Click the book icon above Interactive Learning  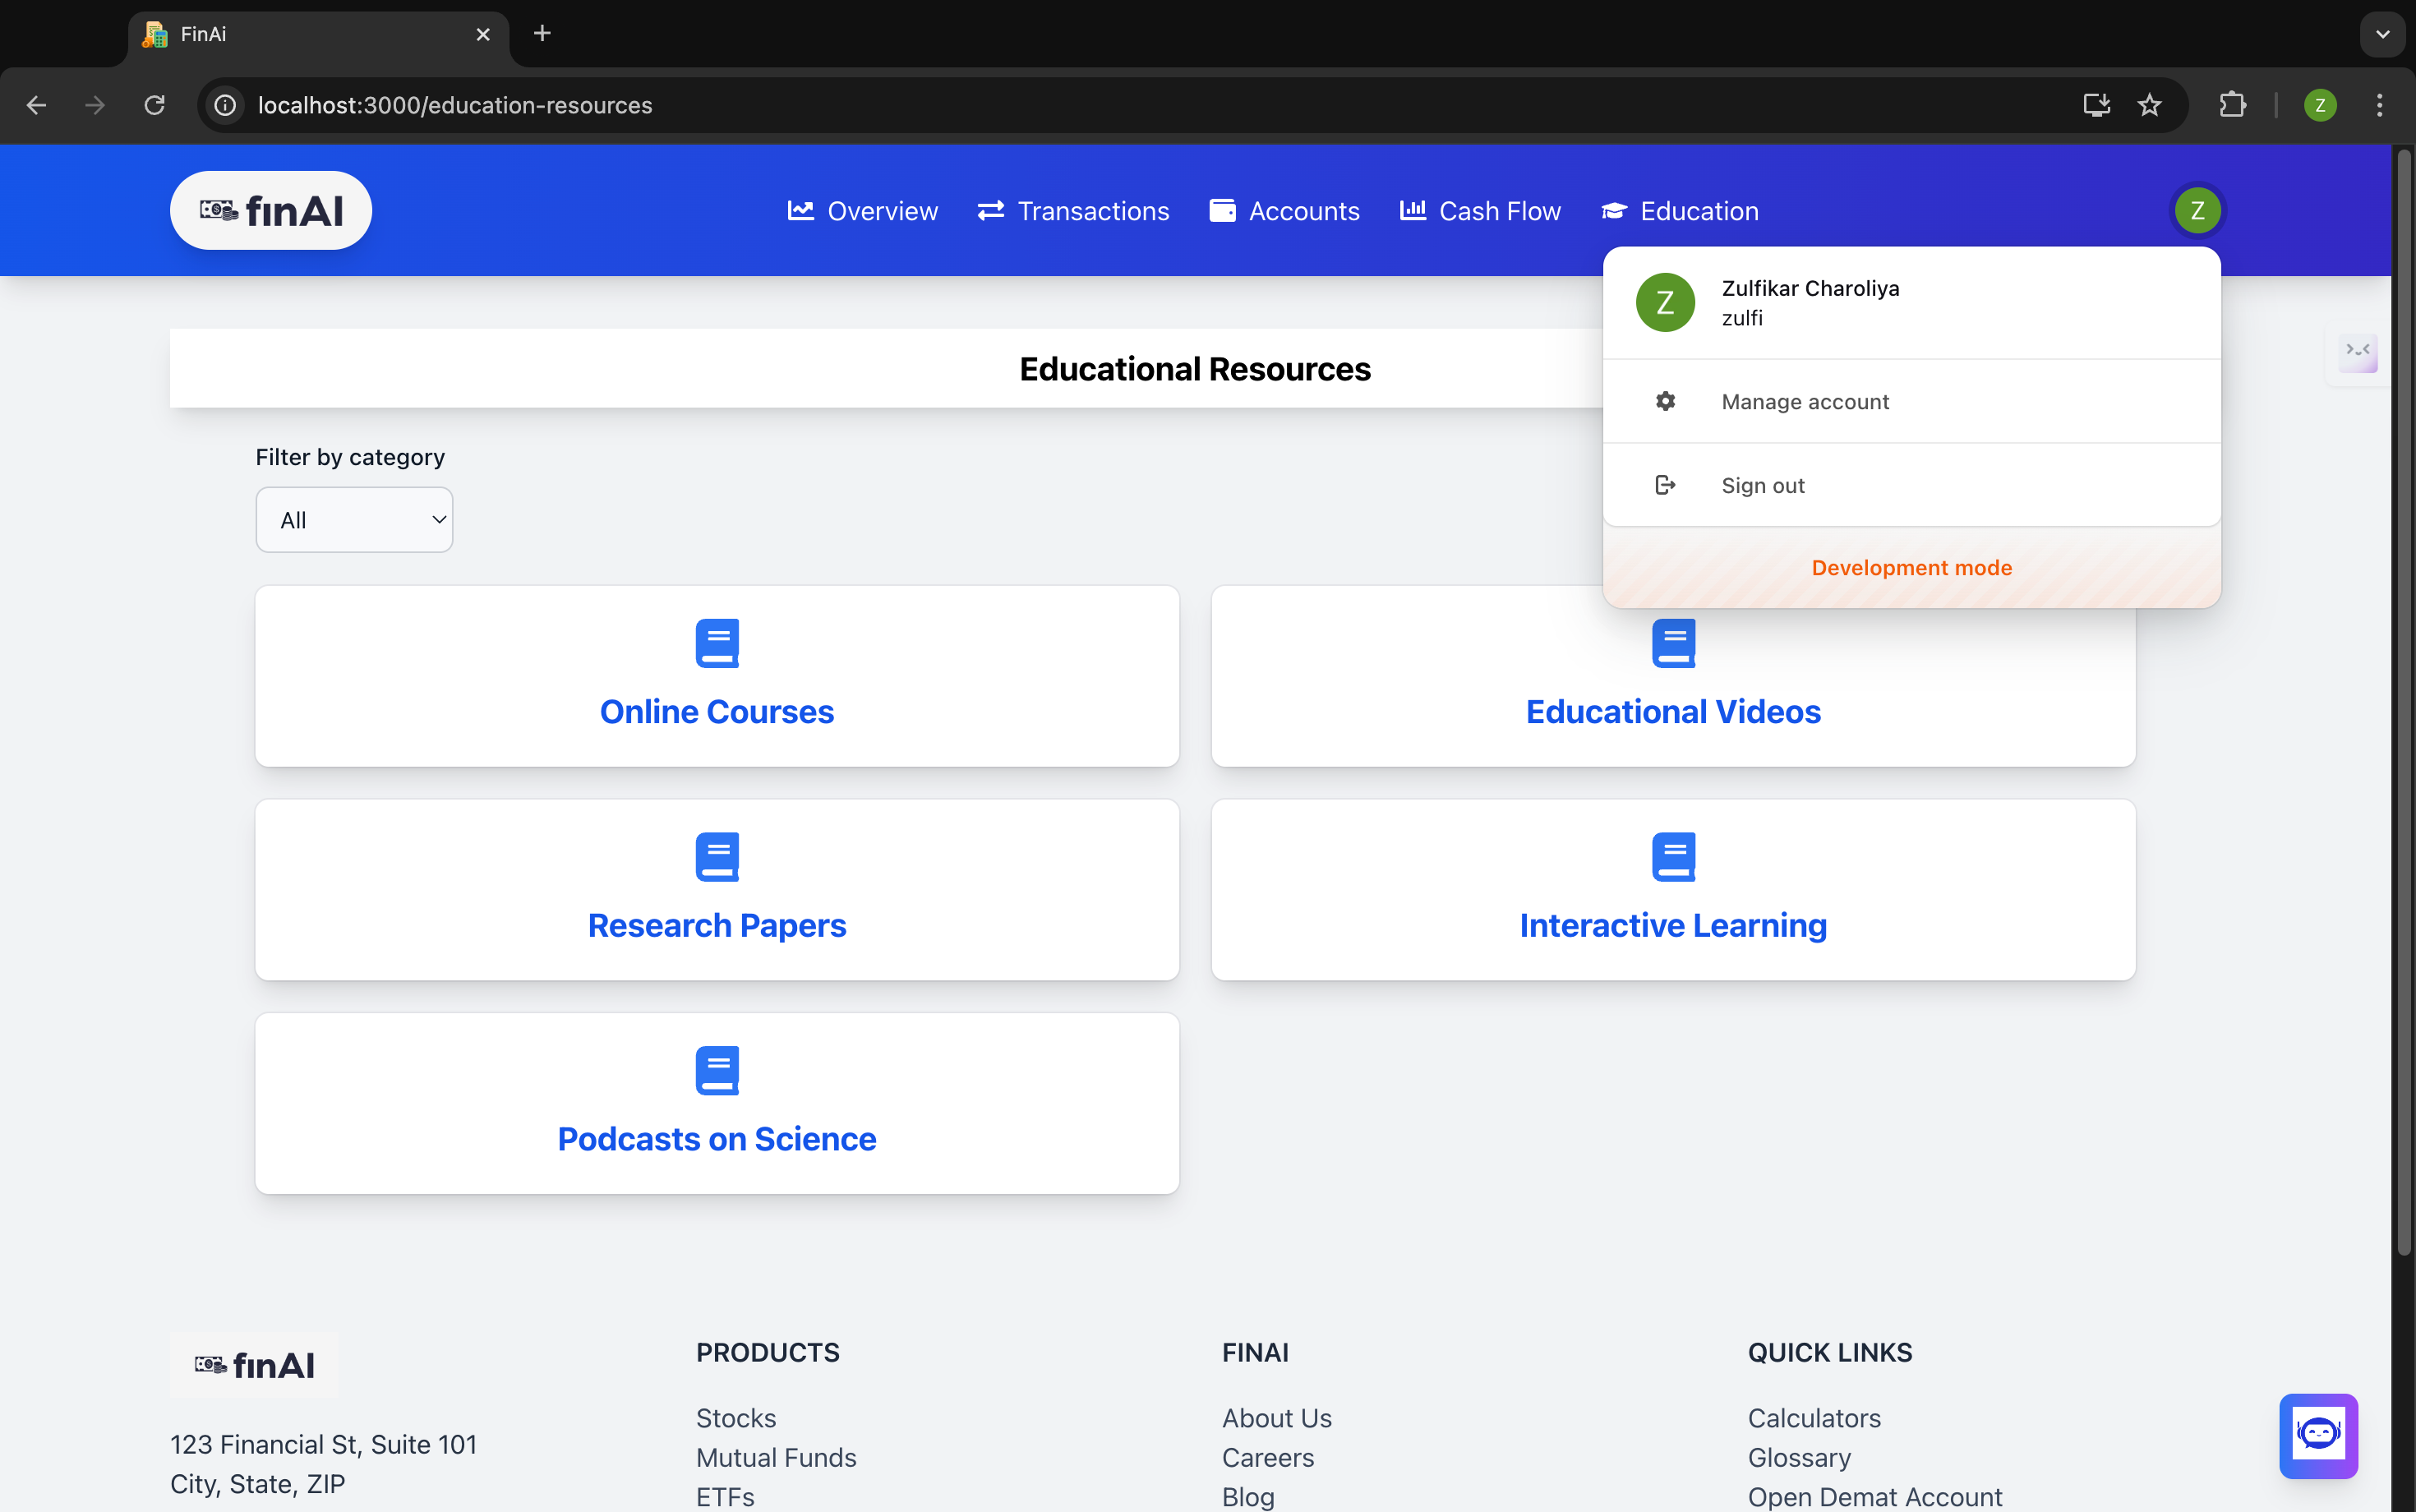point(1673,857)
